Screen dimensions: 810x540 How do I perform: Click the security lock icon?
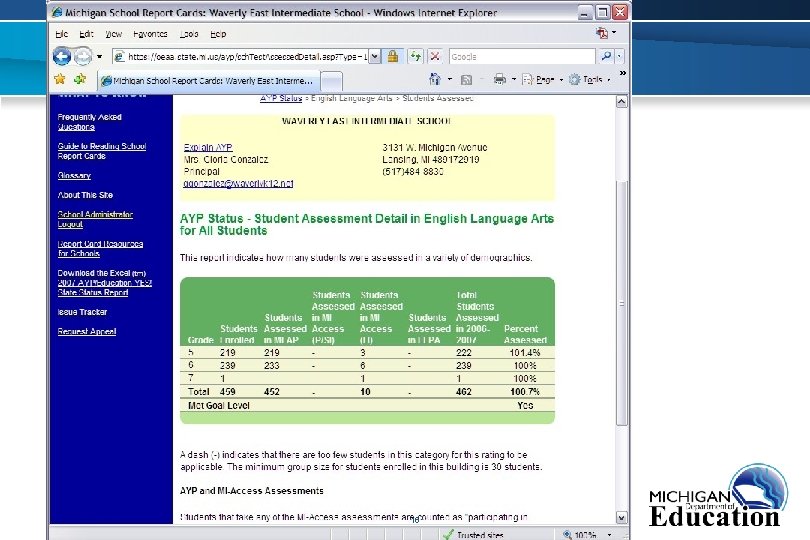pyautogui.click(x=393, y=56)
